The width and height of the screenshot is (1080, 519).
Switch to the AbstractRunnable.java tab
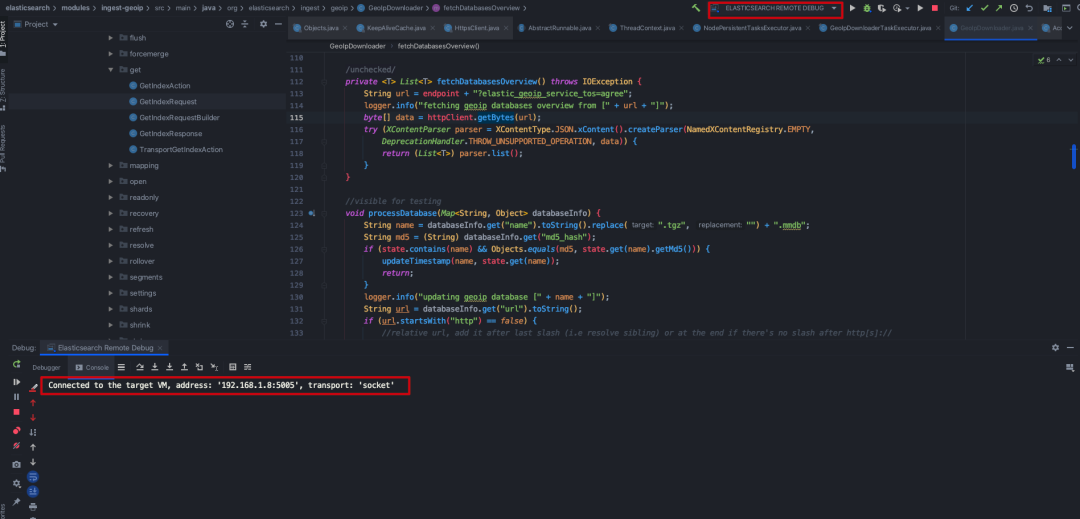559,28
